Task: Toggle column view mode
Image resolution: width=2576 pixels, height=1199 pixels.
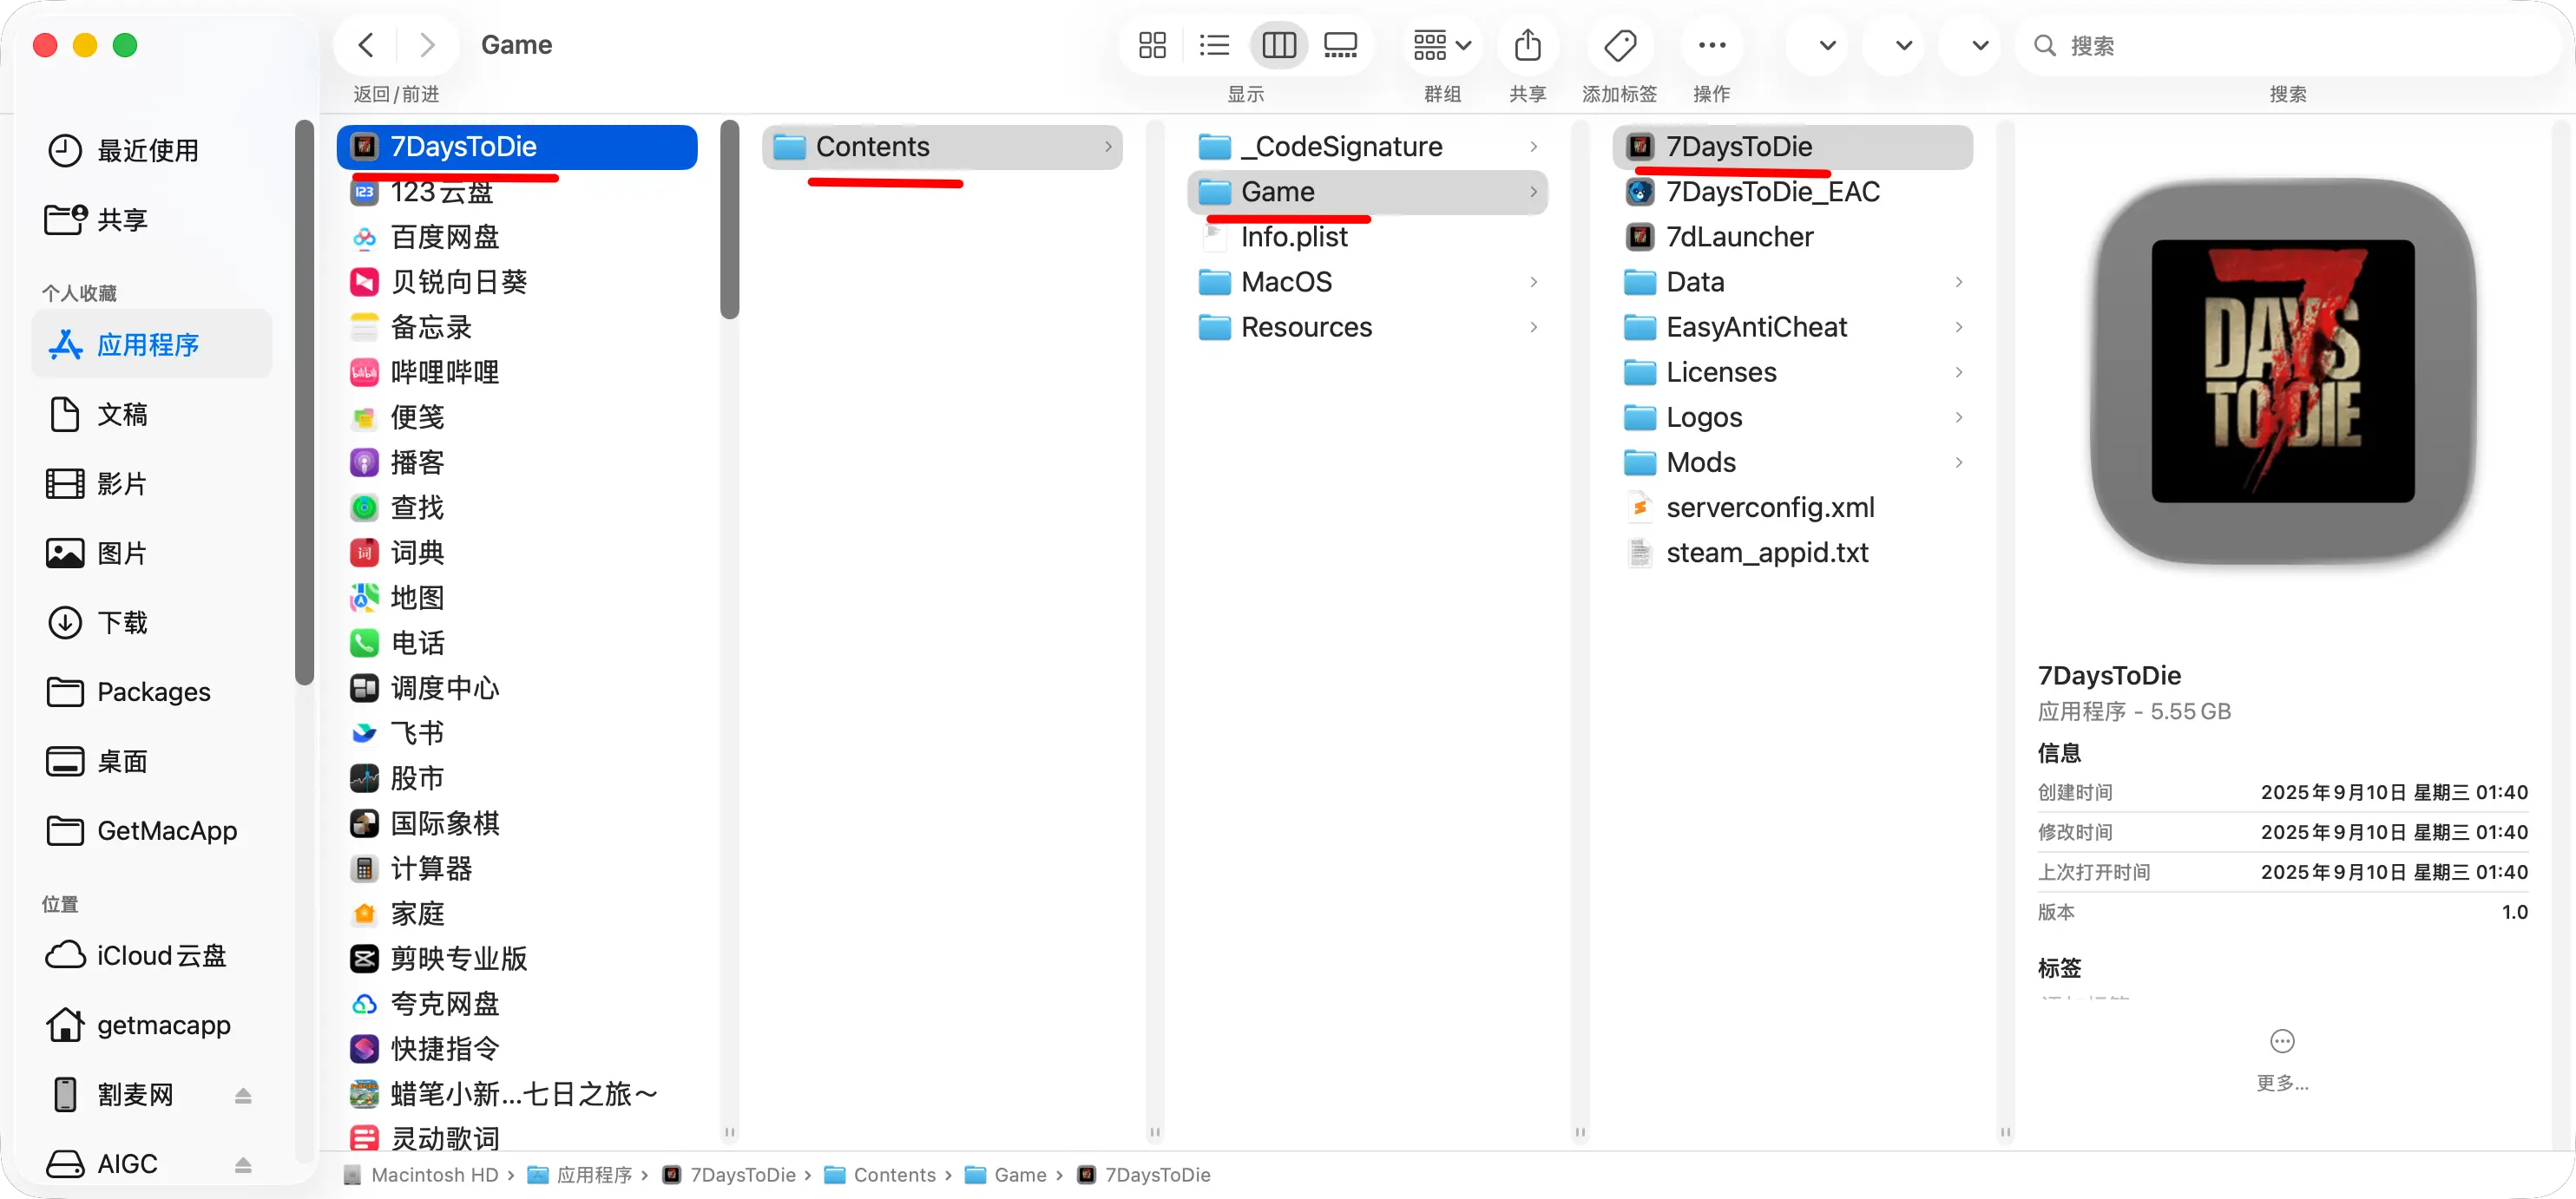Action: [x=1279, y=45]
